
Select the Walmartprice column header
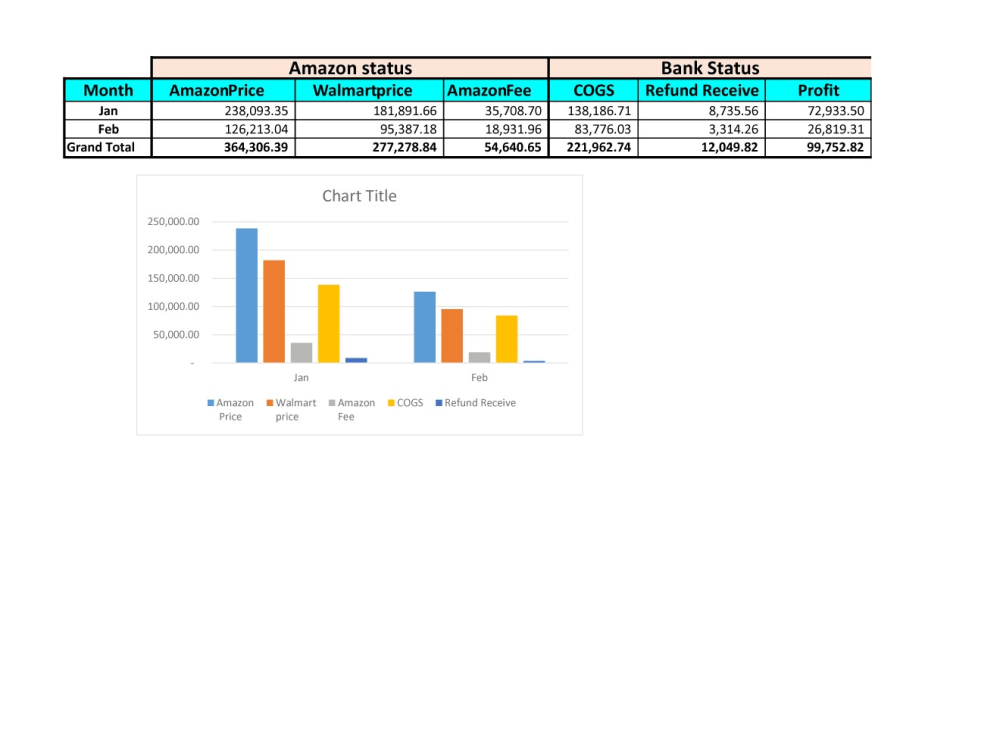(x=369, y=91)
